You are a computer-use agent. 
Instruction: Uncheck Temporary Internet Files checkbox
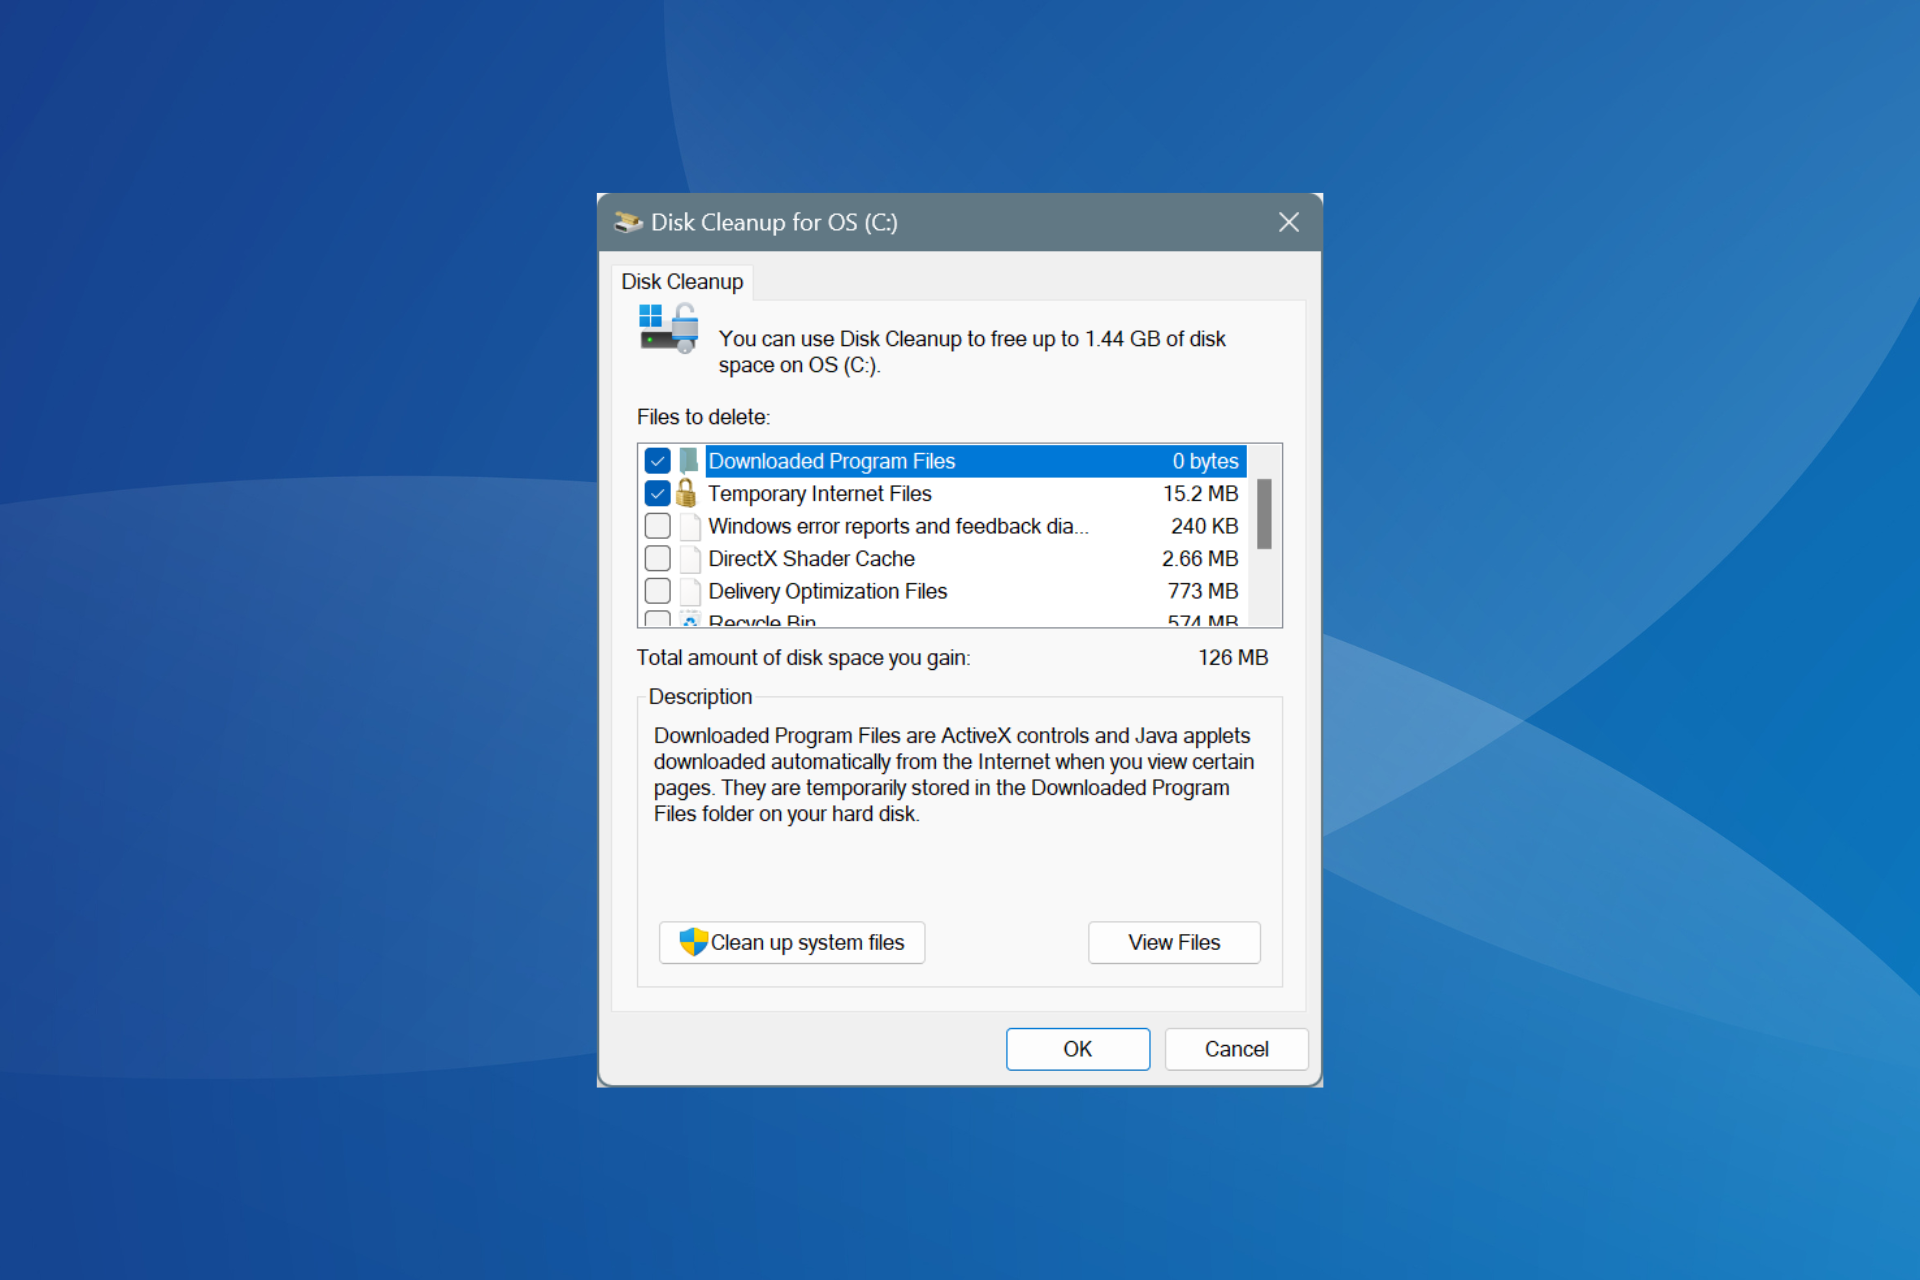(x=657, y=493)
